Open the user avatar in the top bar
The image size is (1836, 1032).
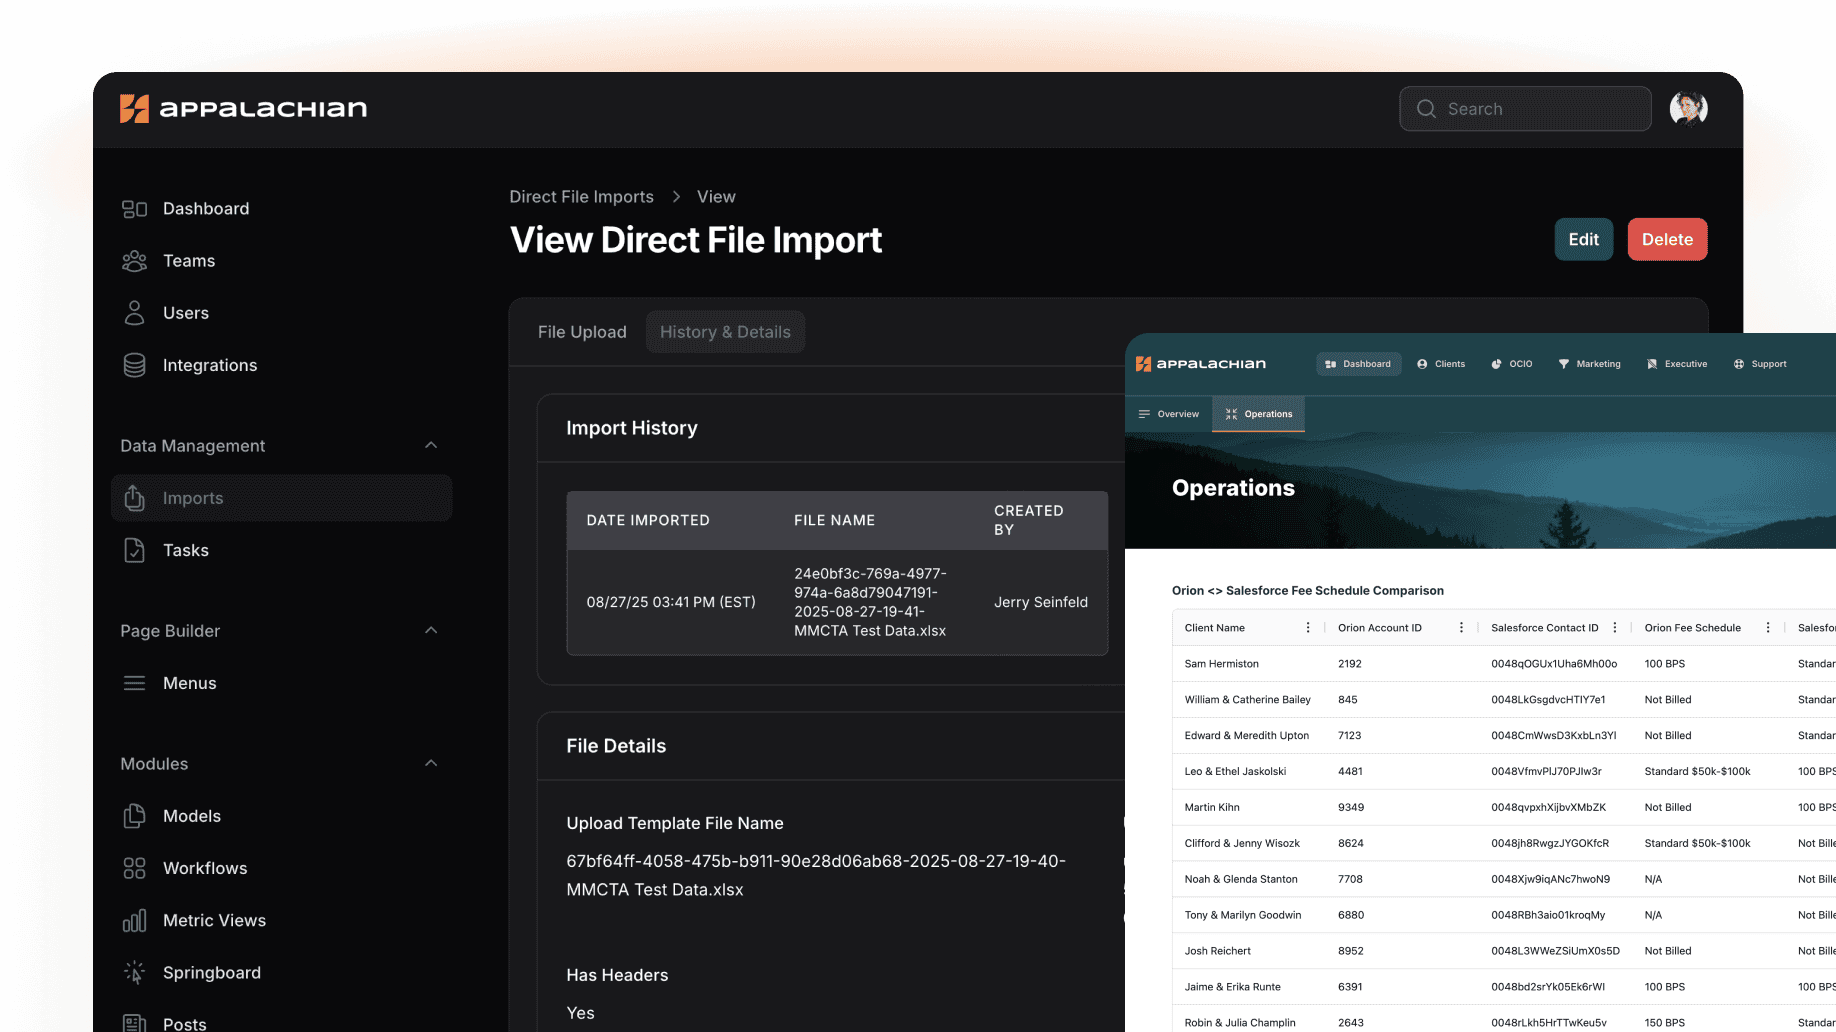1688,108
